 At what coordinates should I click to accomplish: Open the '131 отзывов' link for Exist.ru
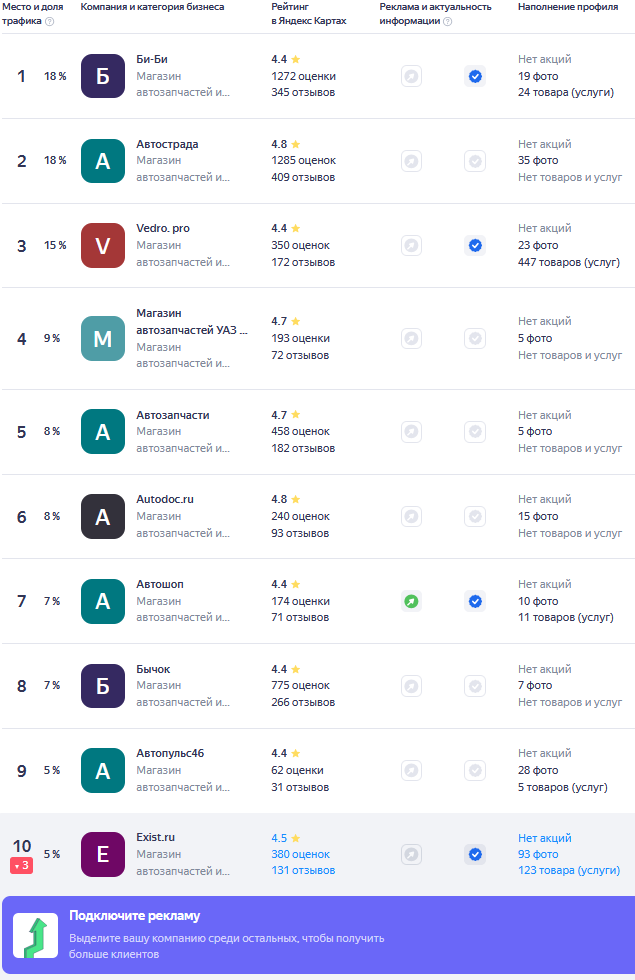[303, 870]
